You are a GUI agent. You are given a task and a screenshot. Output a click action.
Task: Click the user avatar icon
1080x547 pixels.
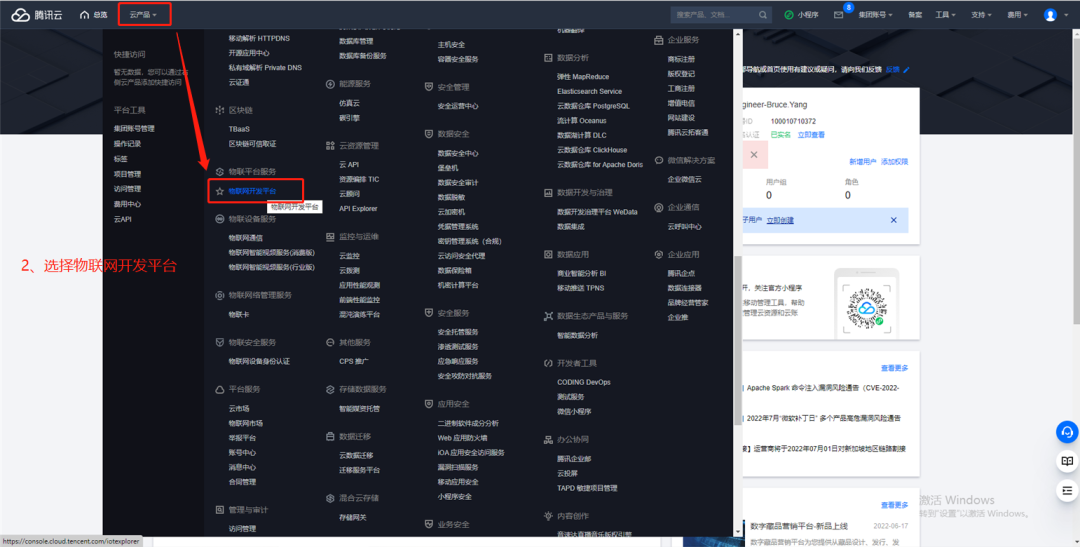1050,14
